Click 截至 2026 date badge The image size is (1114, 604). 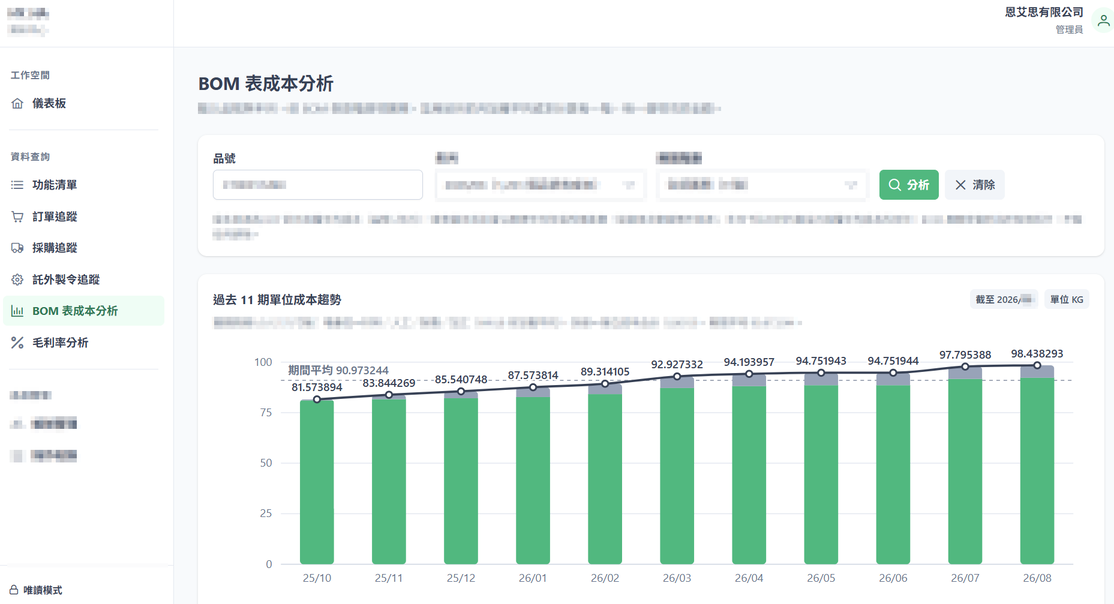click(1004, 299)
